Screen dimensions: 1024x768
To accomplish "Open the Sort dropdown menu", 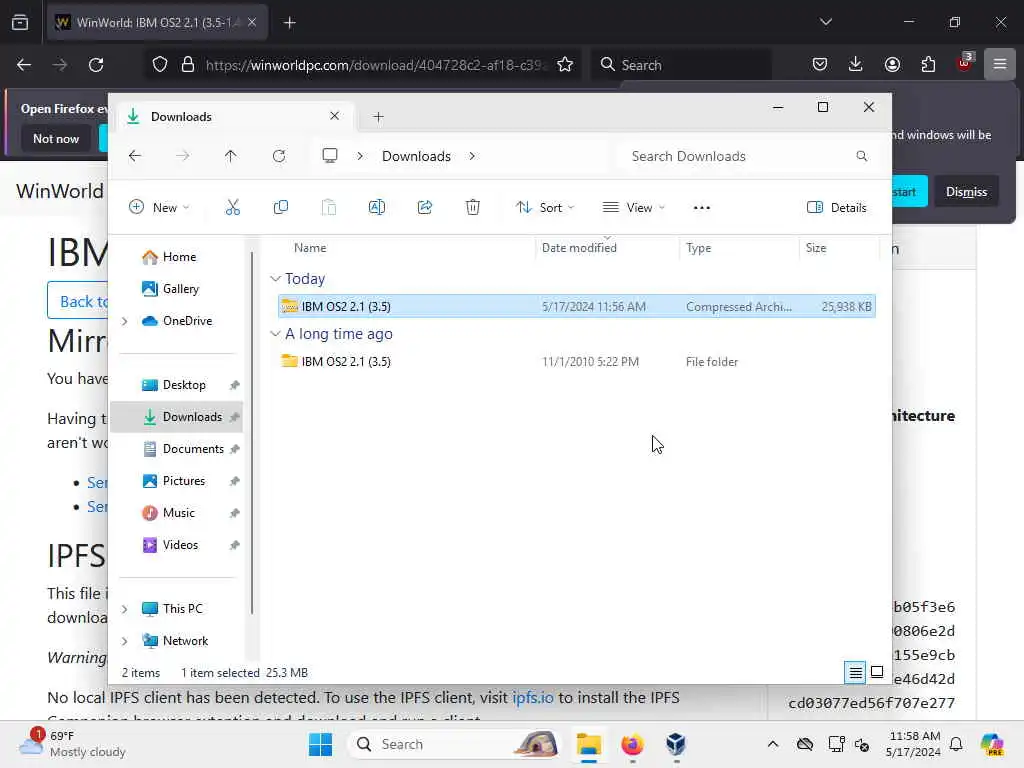I will click(x=545, y=208).
